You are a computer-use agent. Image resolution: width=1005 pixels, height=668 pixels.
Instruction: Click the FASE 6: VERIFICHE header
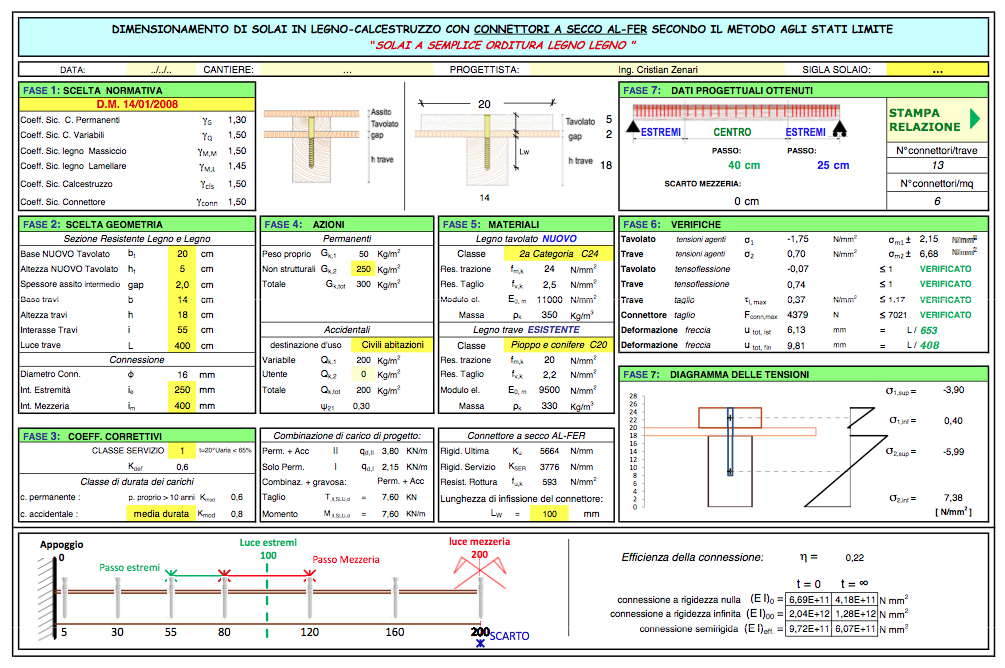(x=803, y=224)
